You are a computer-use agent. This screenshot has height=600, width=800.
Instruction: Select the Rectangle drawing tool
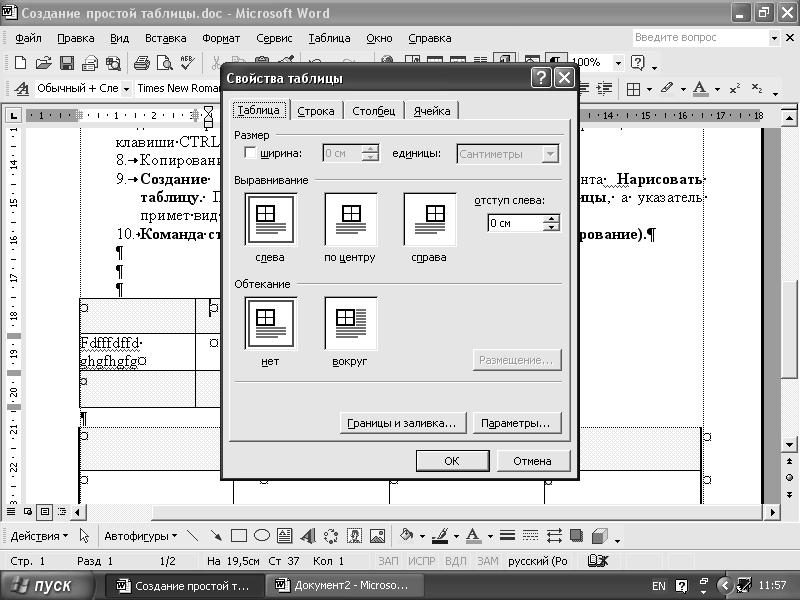(x=239, y=536)
